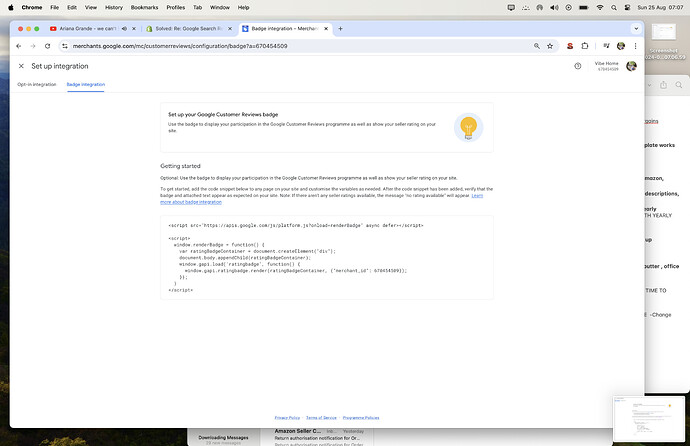Open the Edit menu
Viewport: 690px width, 446px height.
click(72, 7)
